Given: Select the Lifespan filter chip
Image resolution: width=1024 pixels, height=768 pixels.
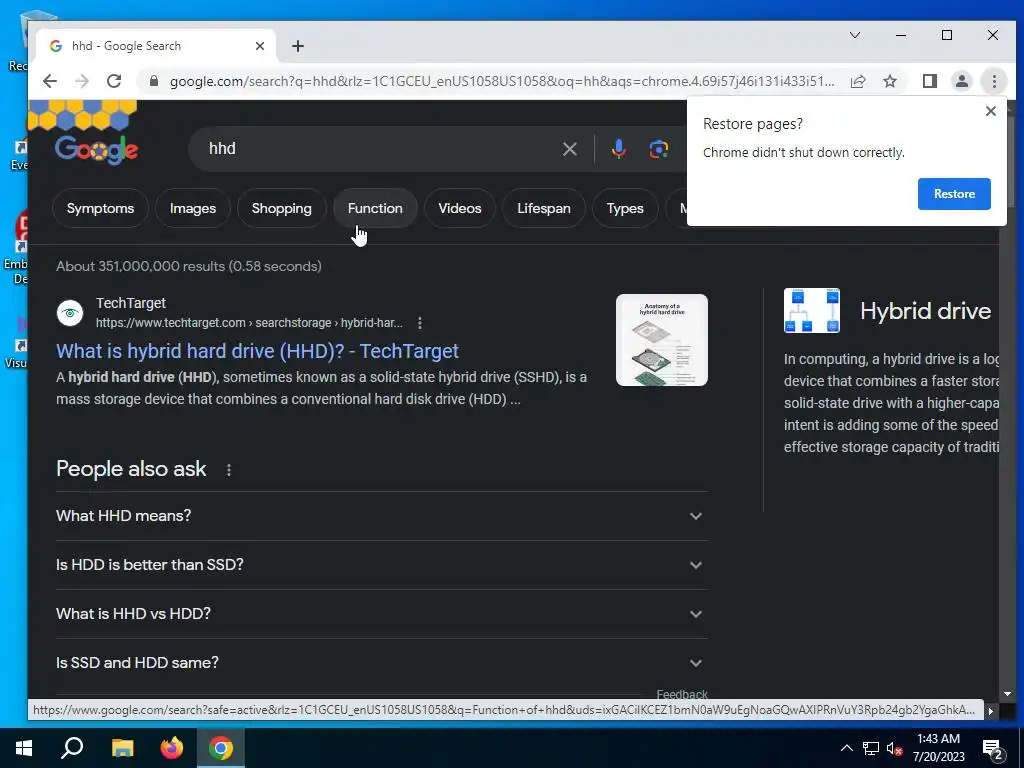Looking at the screenshot, I should (543, 208).
